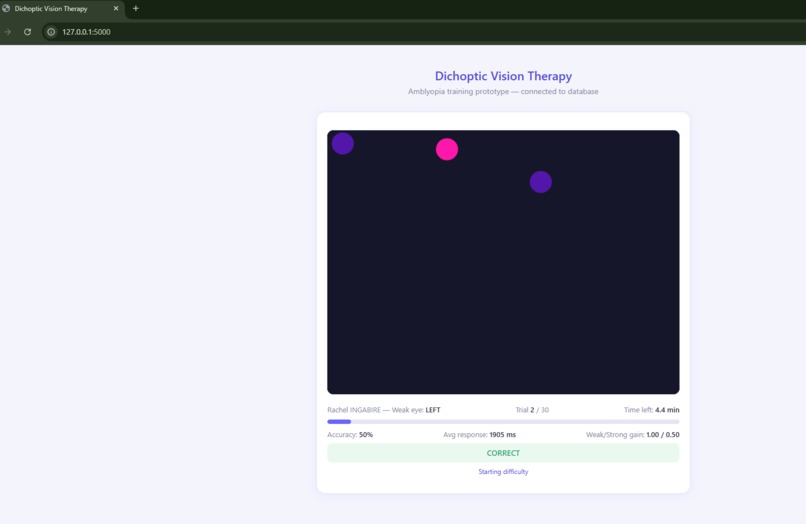Click the Weak/Strong gain 1.00 / 0.50 value

tap(633, 435)
